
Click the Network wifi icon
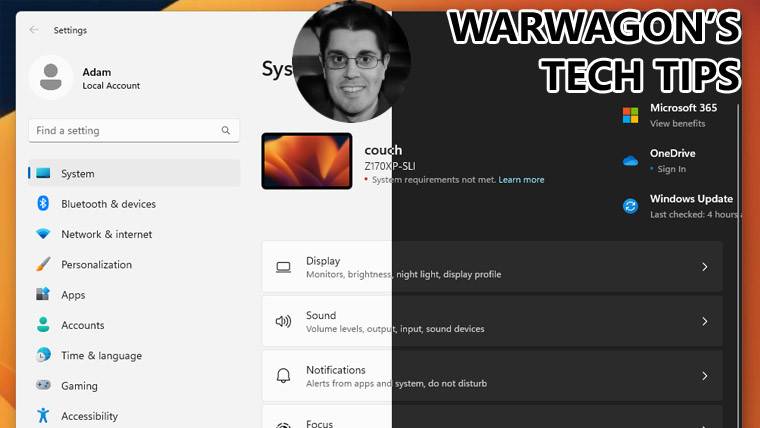click(x=43, y=234)
